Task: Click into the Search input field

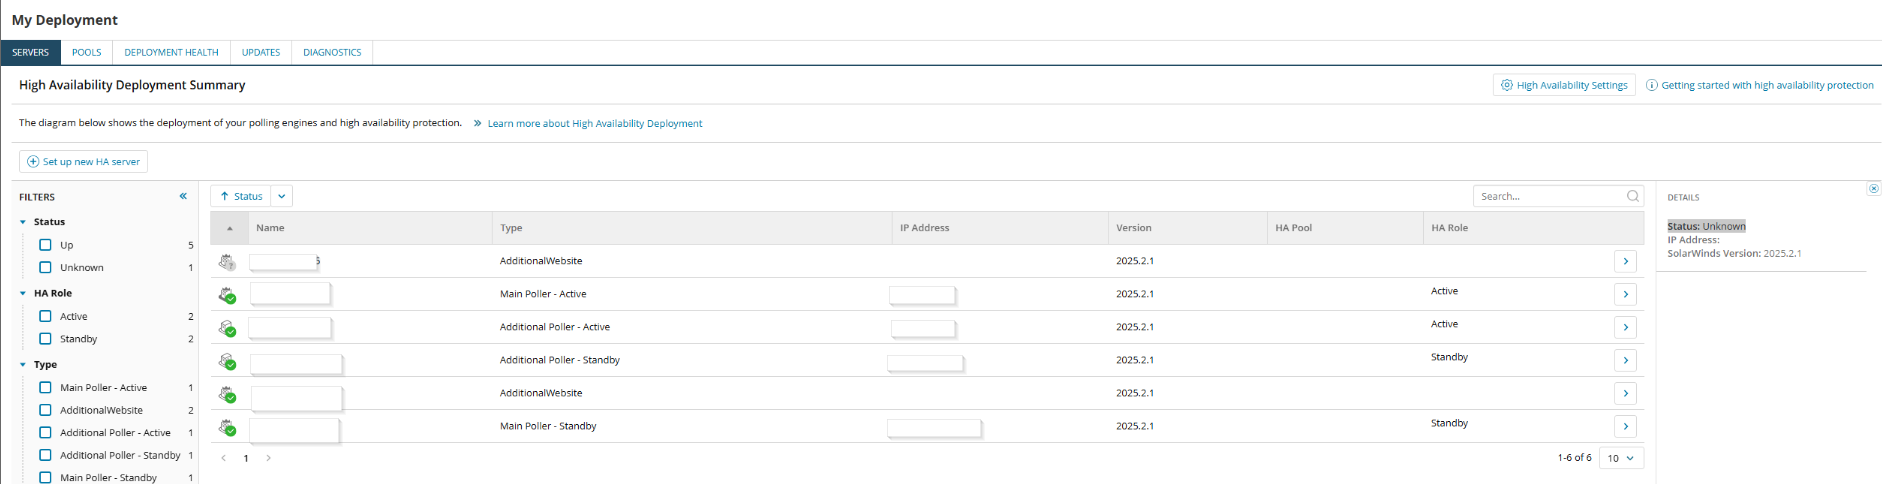Action: click(1549, 196)
